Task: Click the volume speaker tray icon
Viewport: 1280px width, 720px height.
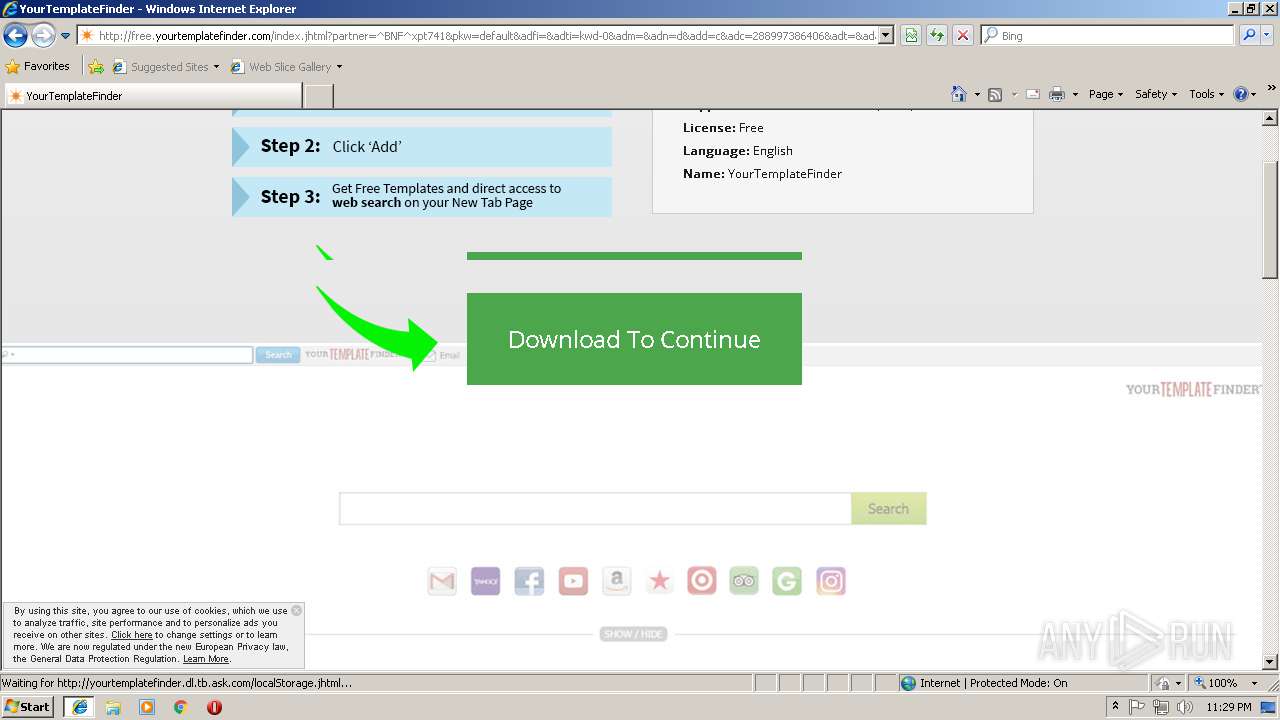Action: (1185, 707)
